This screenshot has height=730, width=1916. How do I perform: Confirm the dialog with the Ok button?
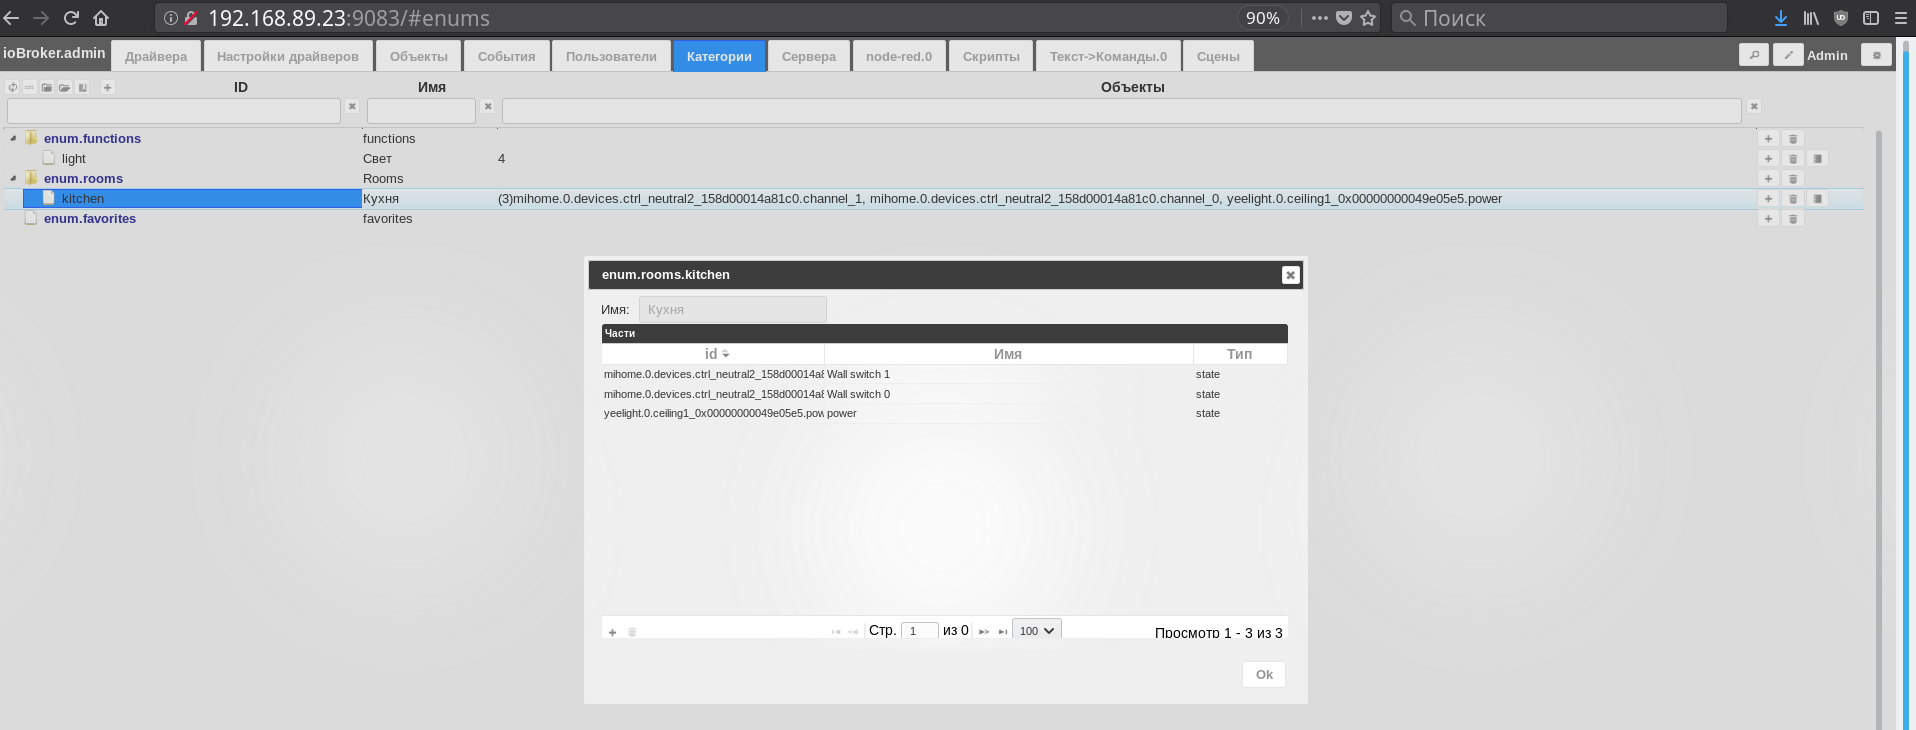coord(1264,675)
